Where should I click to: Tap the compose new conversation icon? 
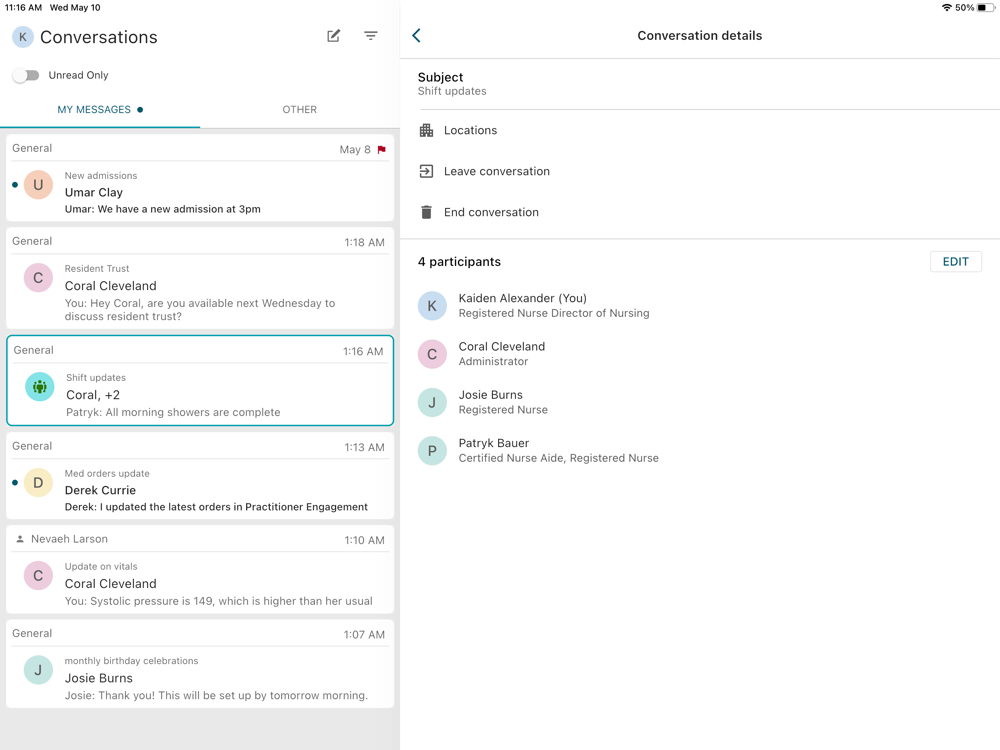(x=334, y=36)
